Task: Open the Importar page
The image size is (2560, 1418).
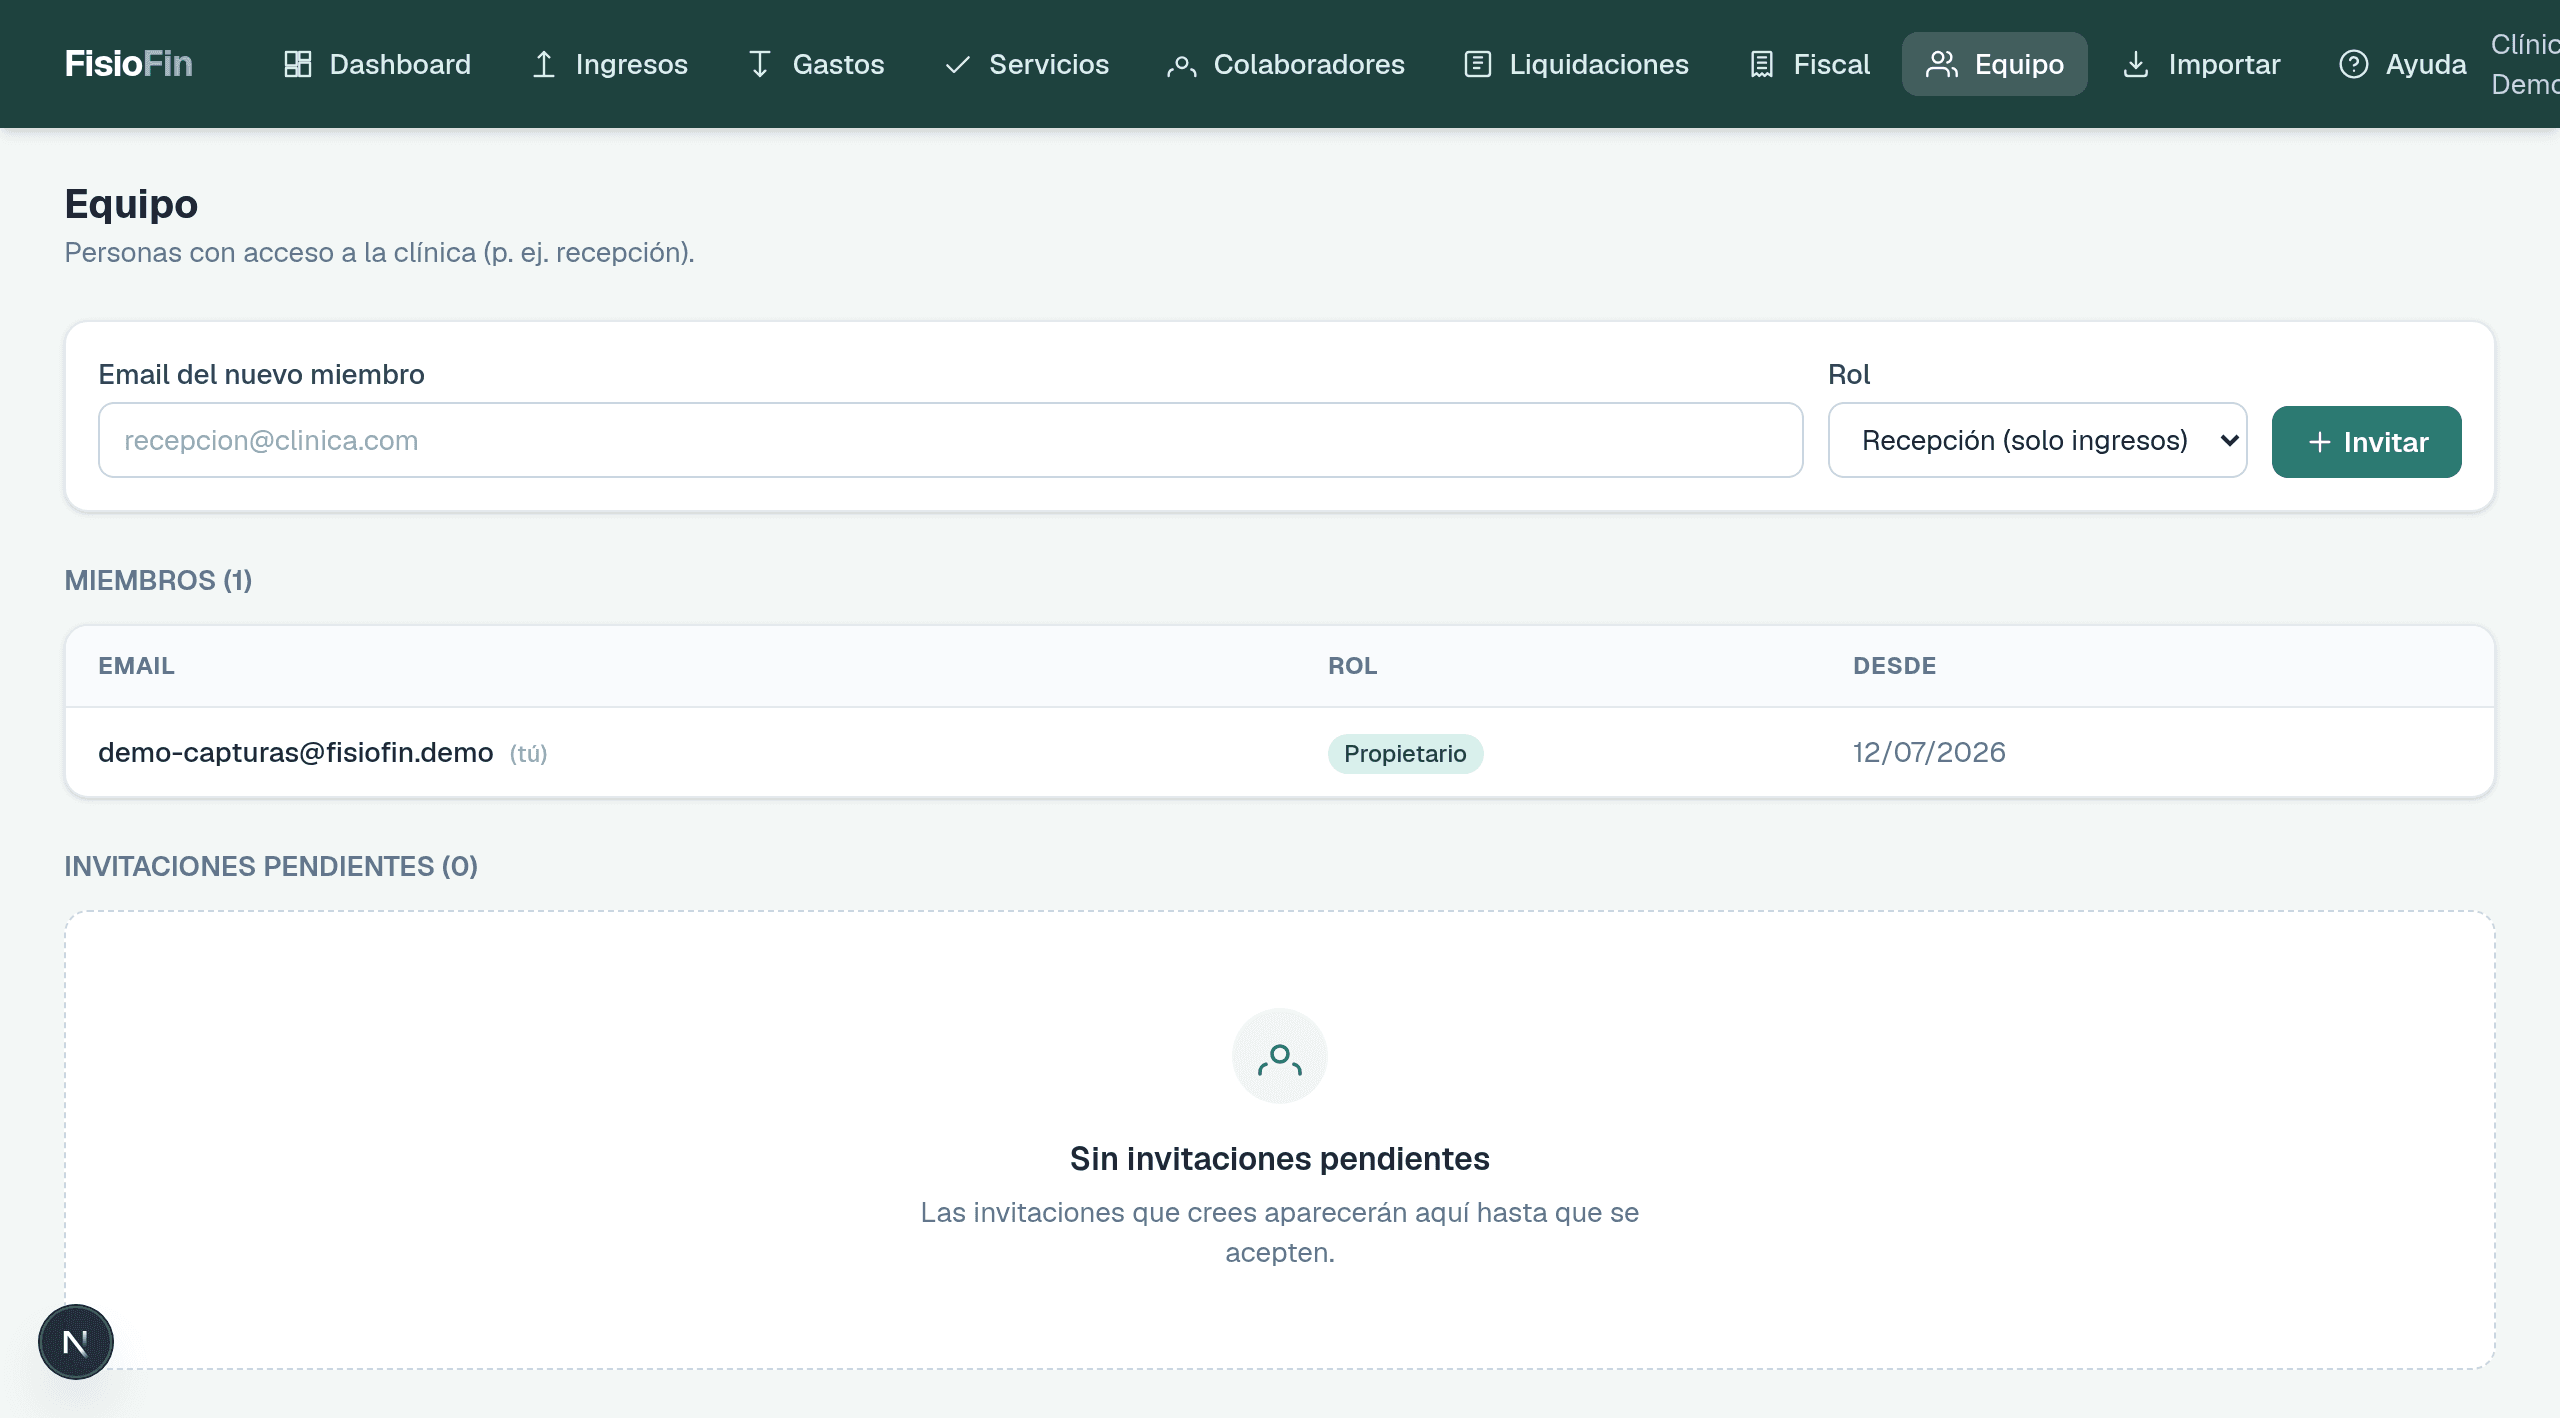Action: pos(2202,64)
